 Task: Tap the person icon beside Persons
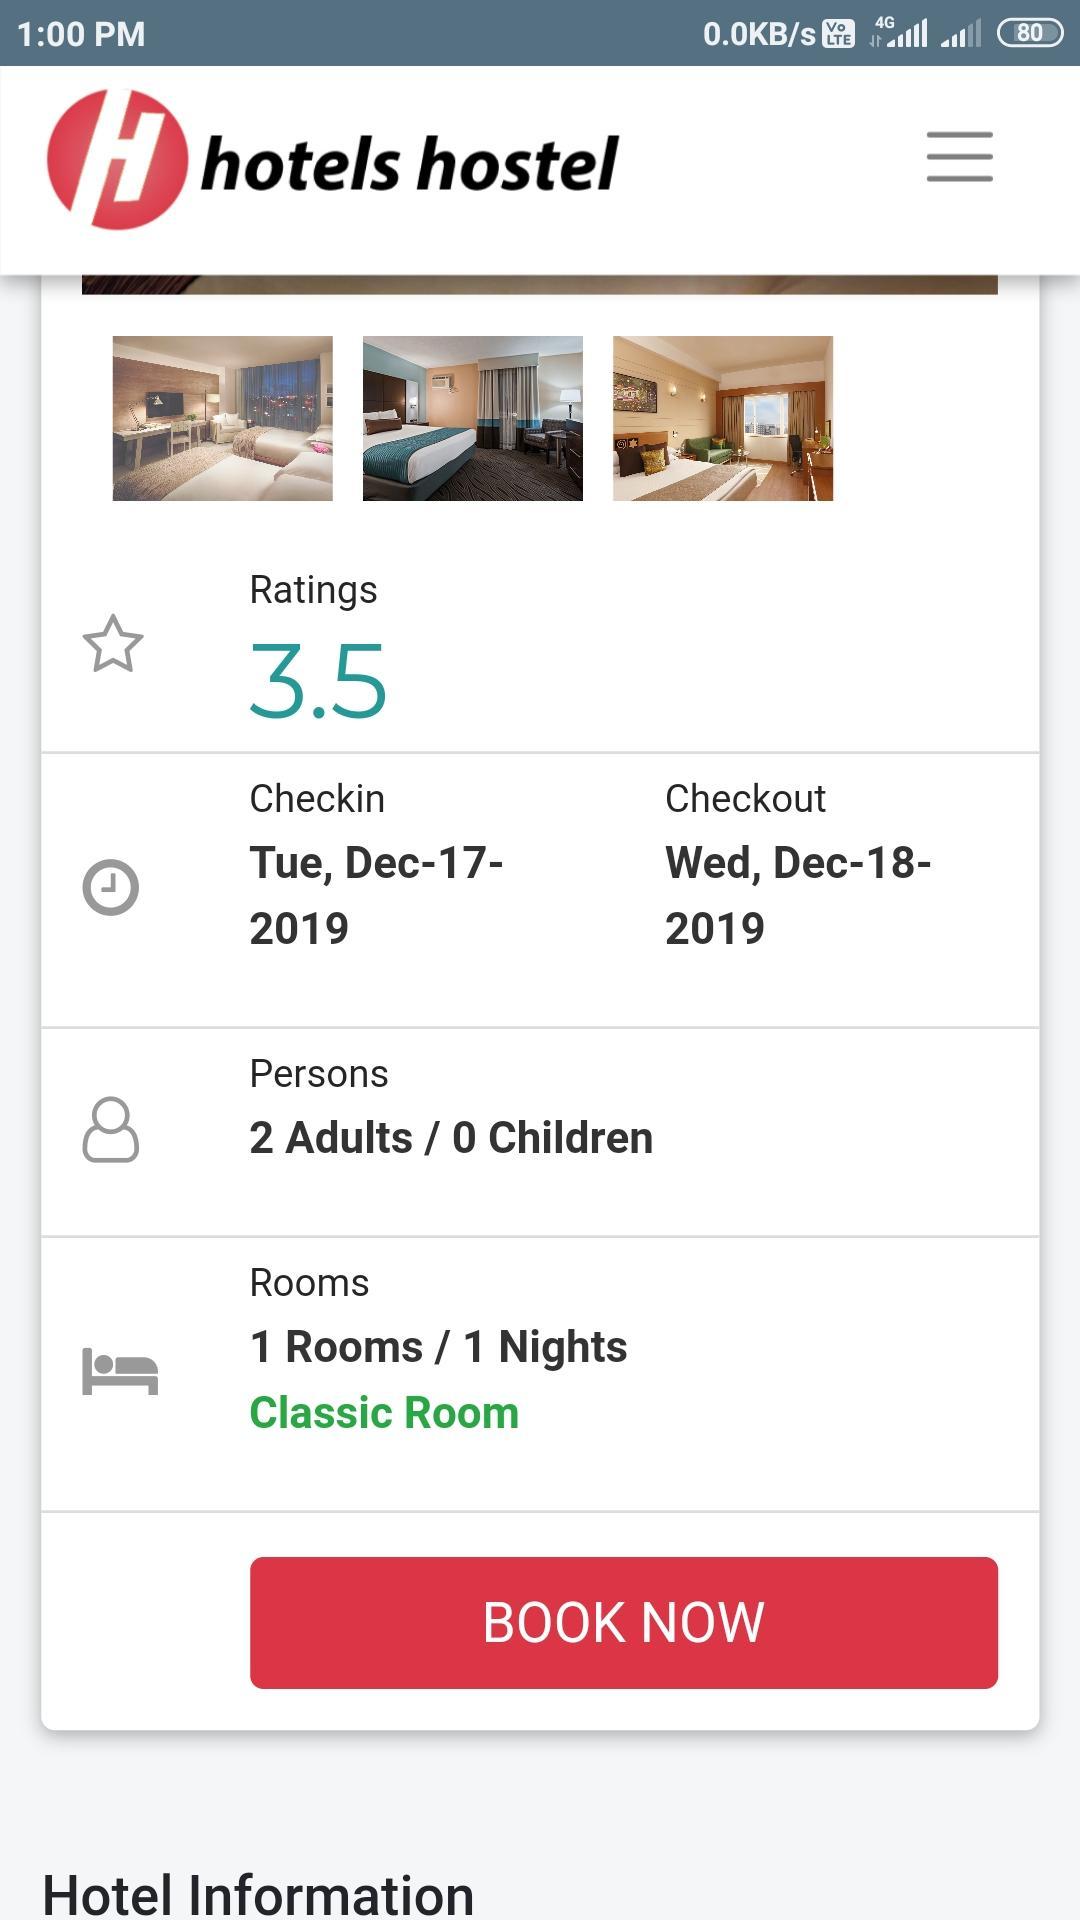tap(110, 1130)
